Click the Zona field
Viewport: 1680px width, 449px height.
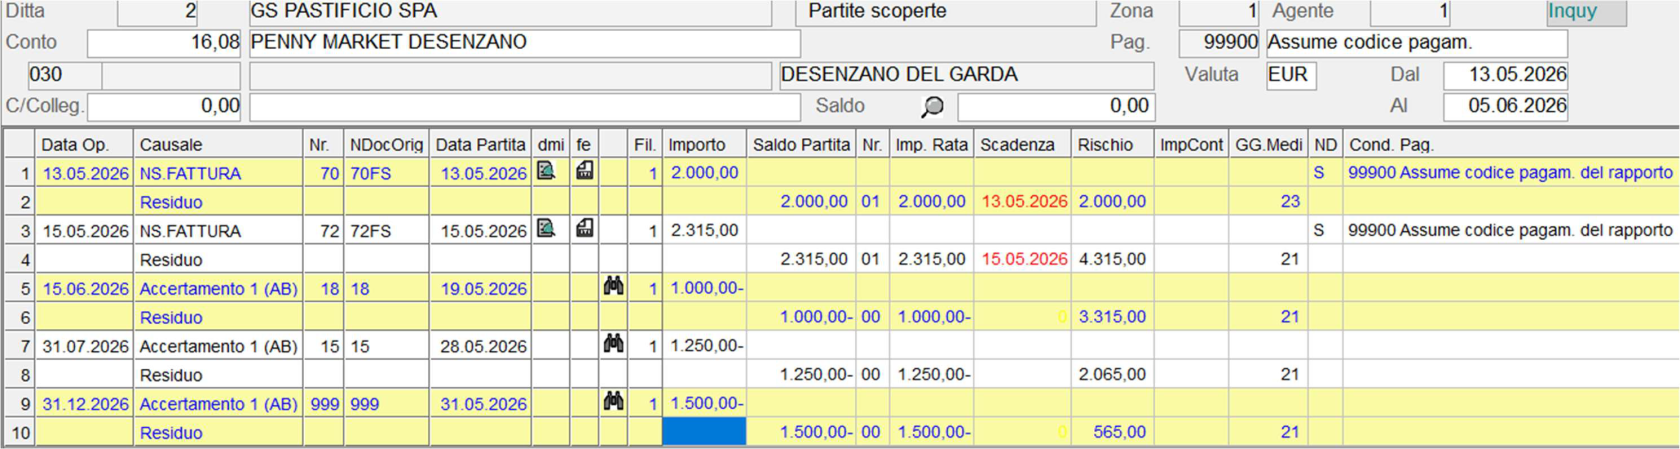(1219, 12)
